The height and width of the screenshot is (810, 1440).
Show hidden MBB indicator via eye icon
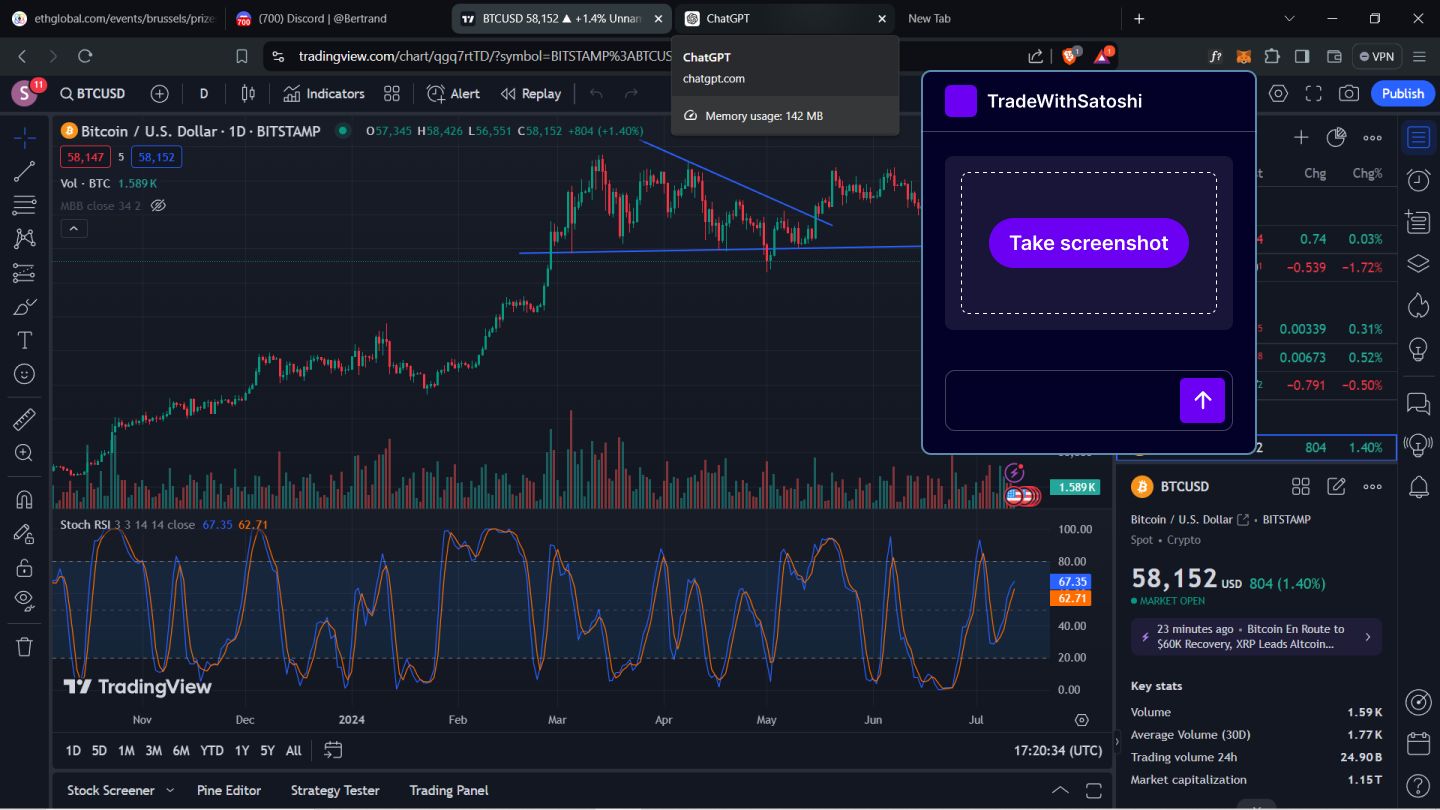[x=157, y=206]
